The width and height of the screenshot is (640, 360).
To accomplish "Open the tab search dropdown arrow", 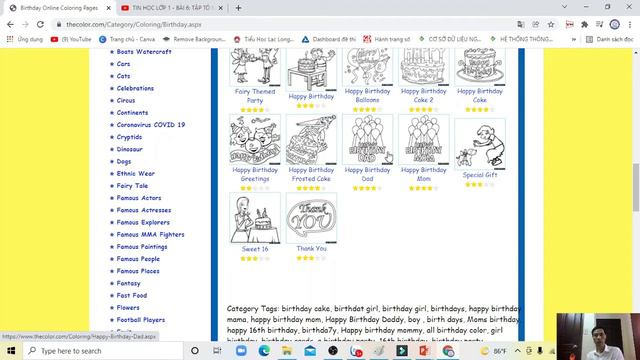I will click(564, 7).
